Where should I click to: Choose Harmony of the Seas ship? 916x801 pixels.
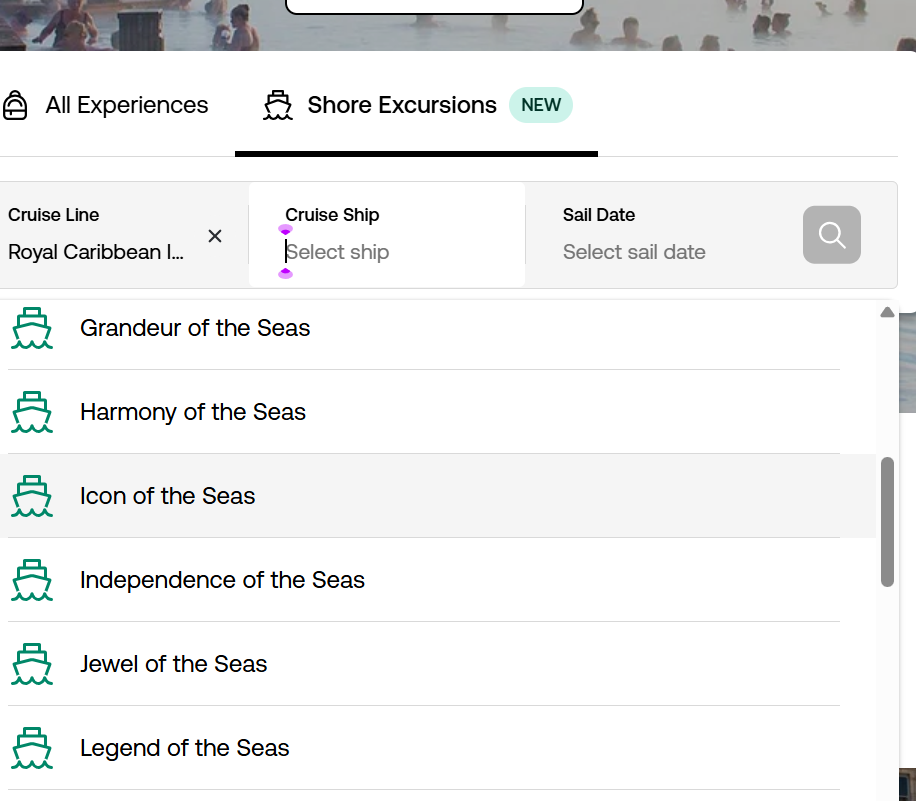193,412
